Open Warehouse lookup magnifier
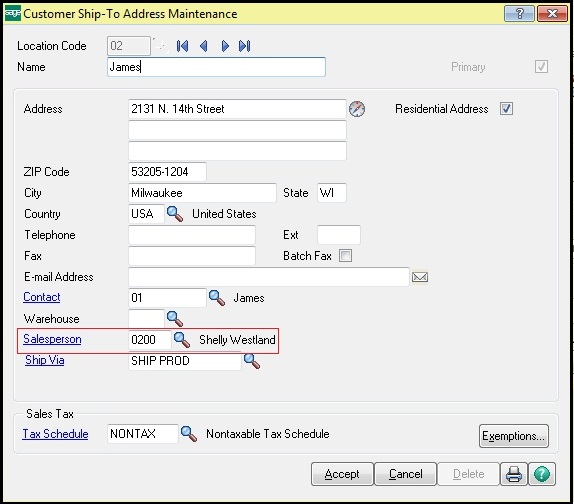Viewport: 574px width, 504px height. pyautogui.click(x=175, y=319)
